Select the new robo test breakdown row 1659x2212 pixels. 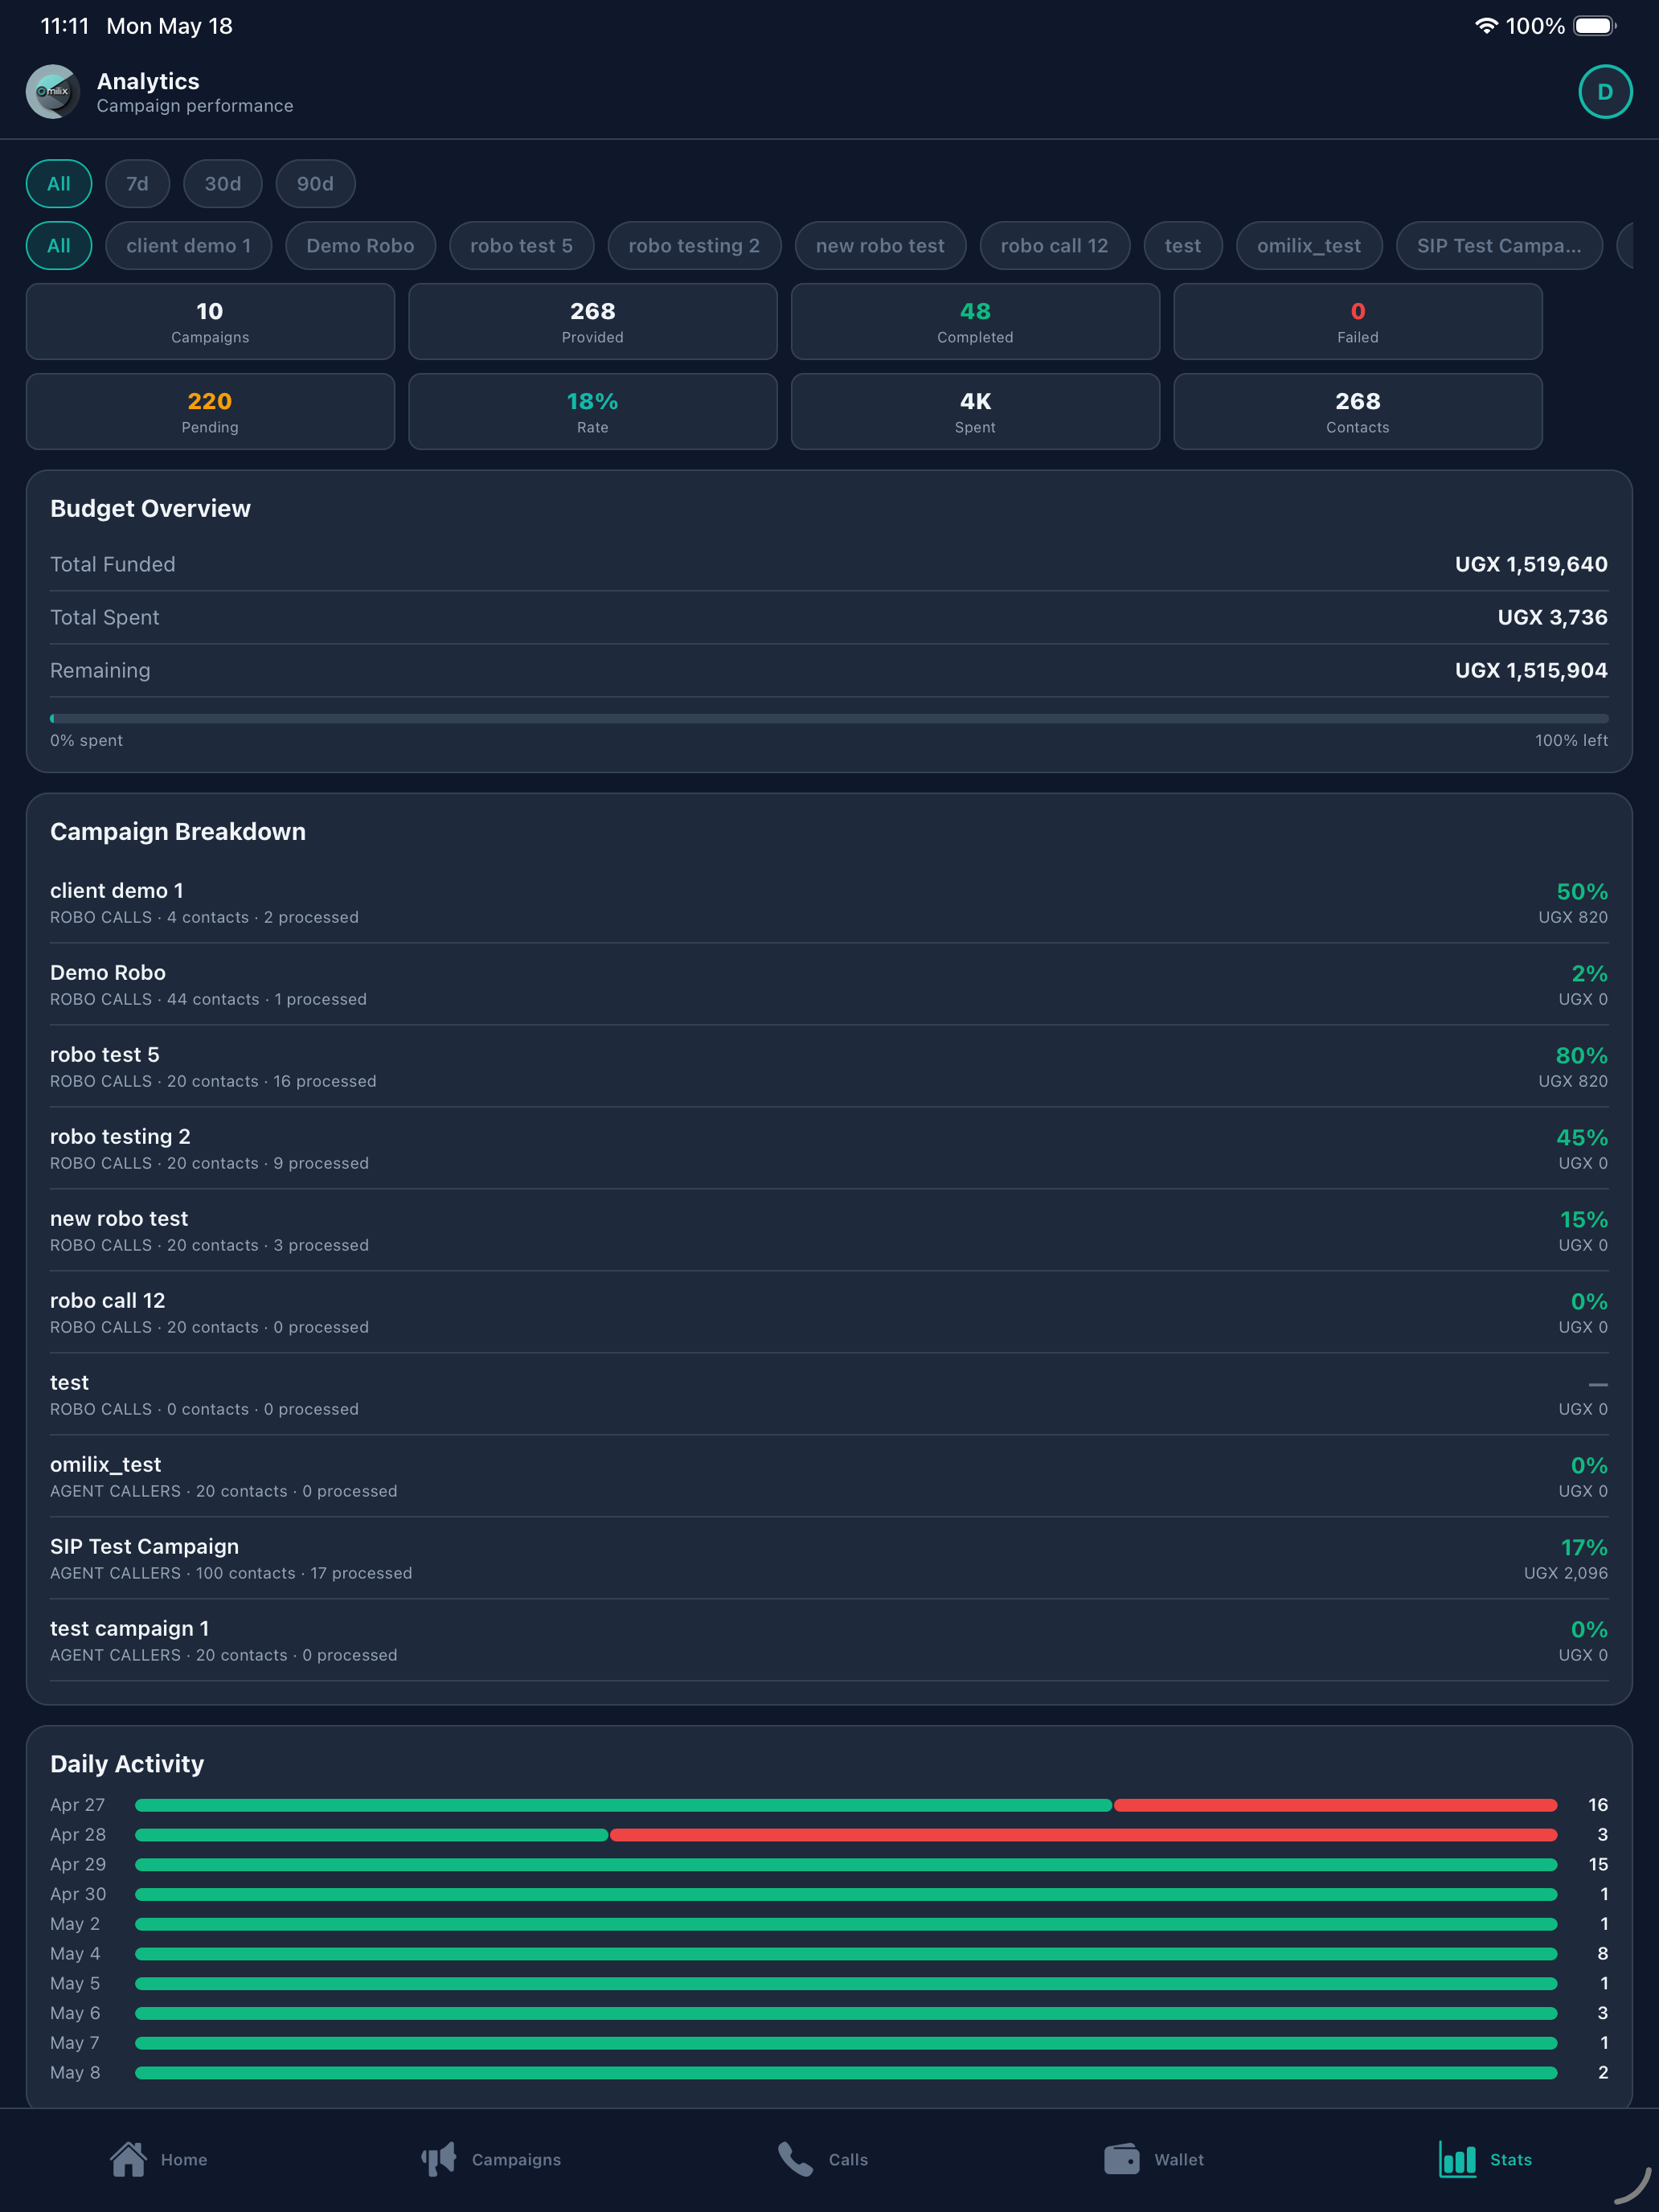(829, 1231)
